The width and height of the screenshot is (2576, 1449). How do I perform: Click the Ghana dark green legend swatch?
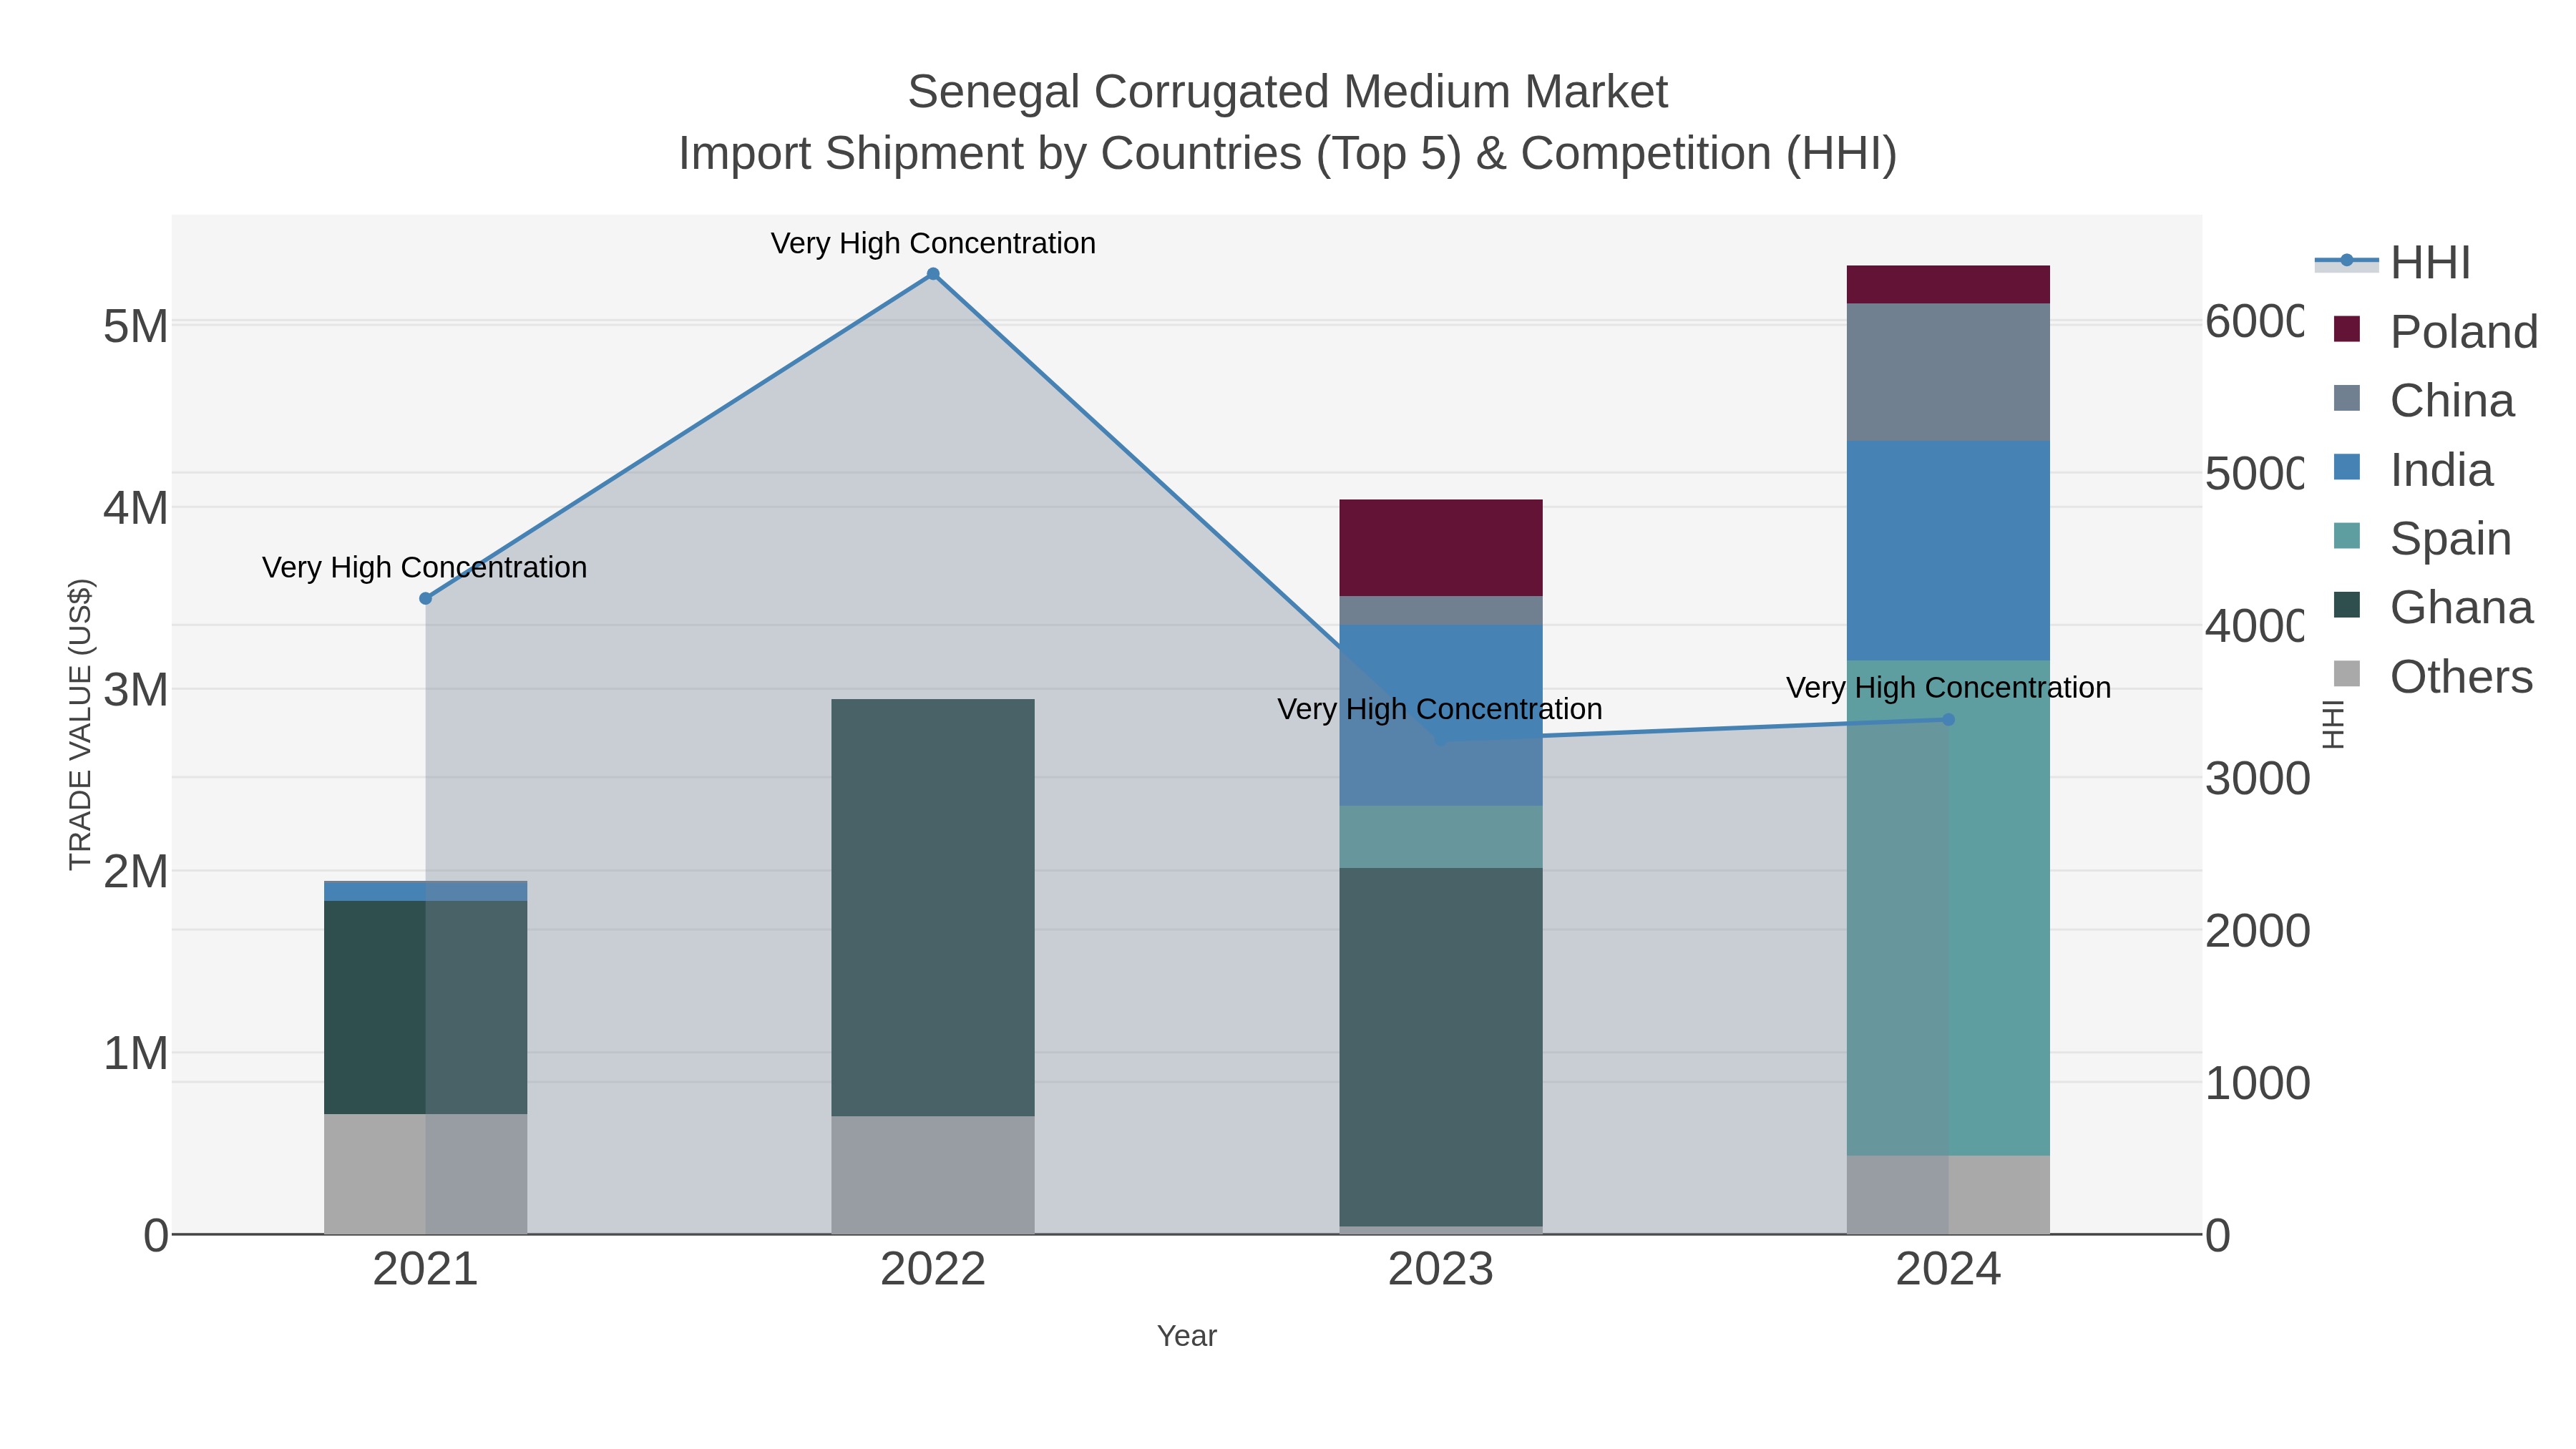pyautogui.click(x=2346, y=605)
